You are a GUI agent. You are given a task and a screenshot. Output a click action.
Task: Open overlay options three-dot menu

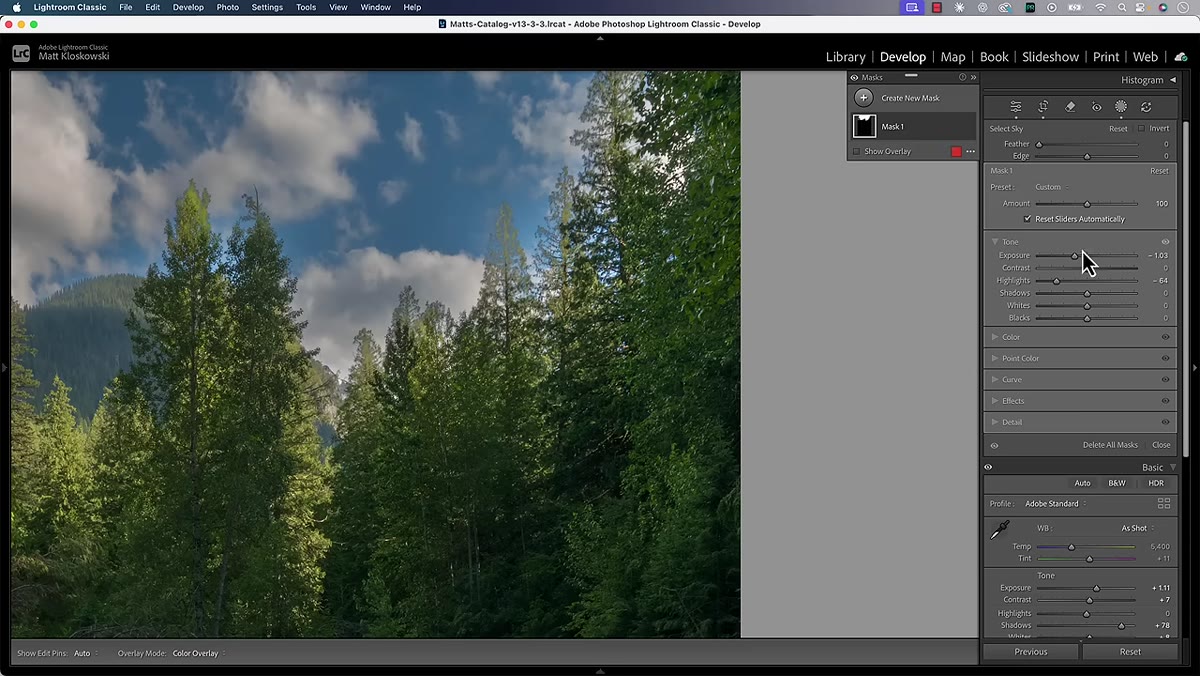click(x=970, y=152)
